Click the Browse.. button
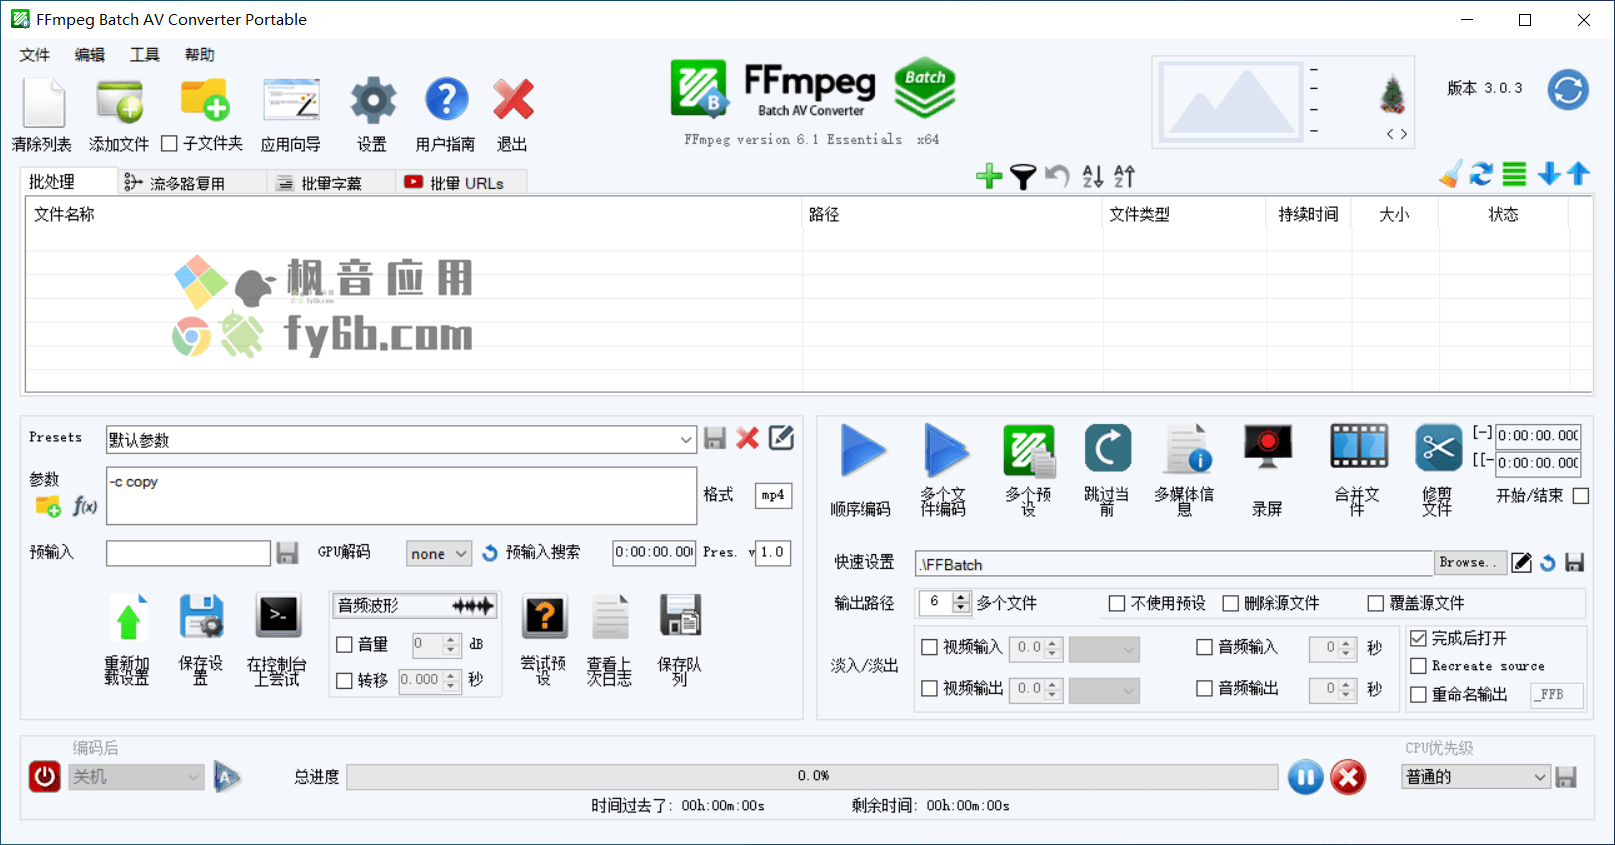 [x=1468, y=563]
